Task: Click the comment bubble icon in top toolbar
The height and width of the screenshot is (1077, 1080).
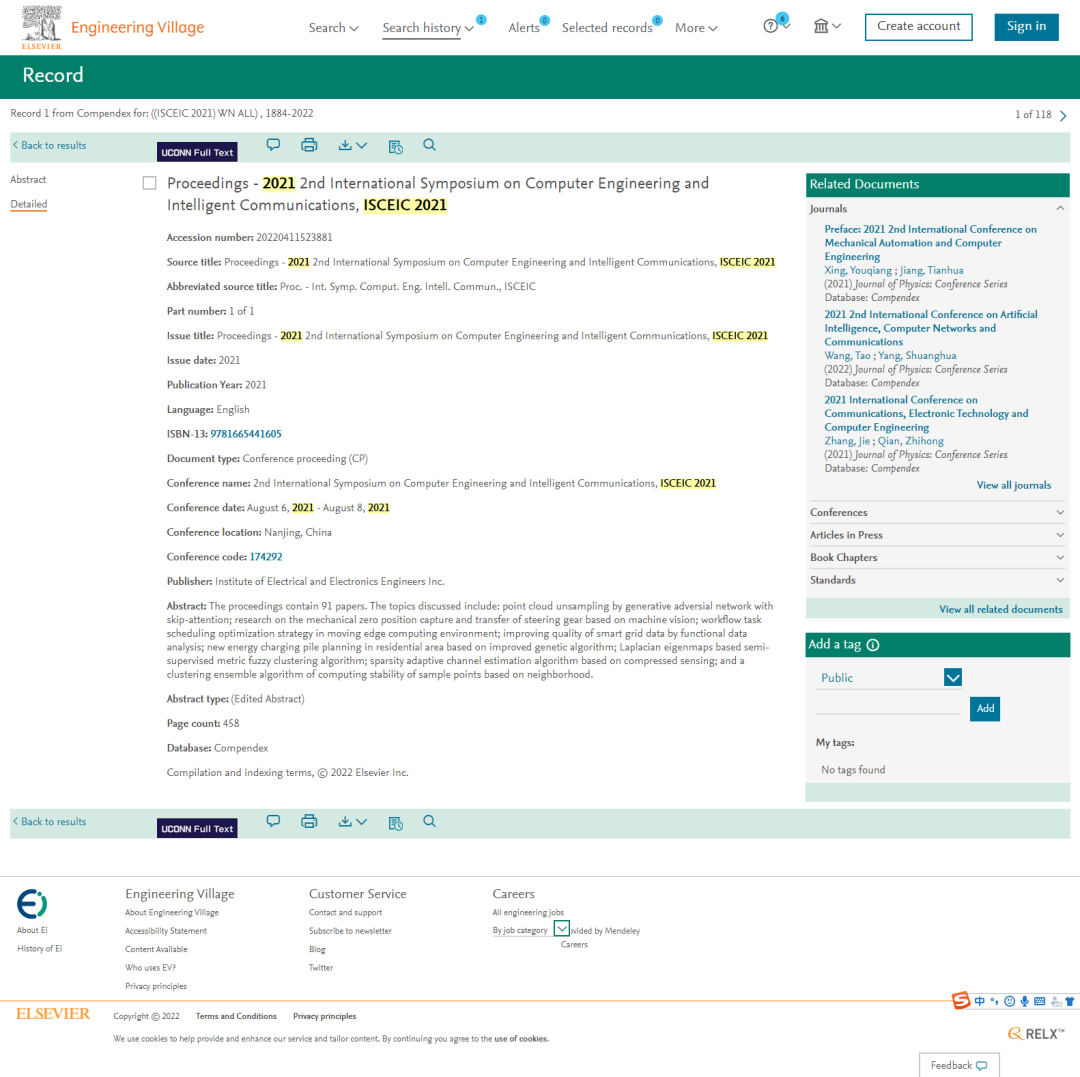Action: [273, 145]
